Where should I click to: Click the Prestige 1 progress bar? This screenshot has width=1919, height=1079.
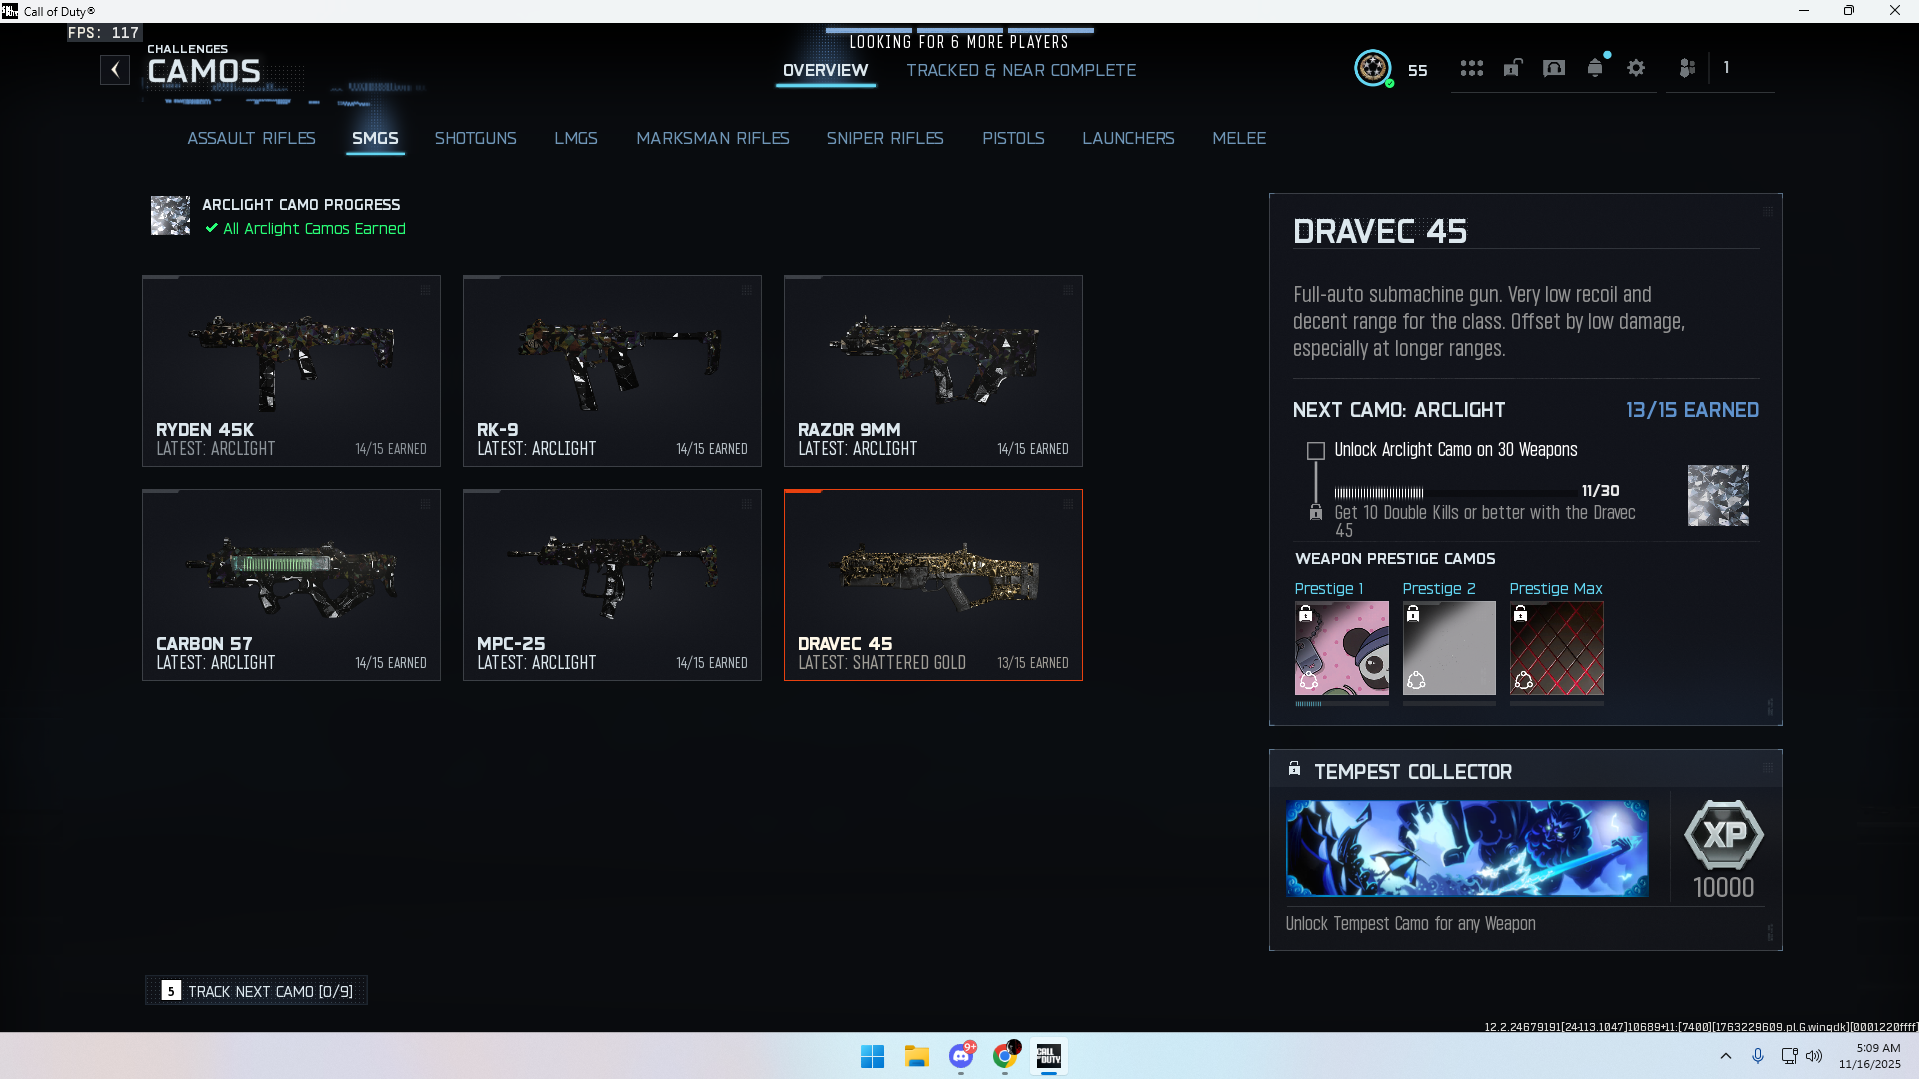point(1342,704)
